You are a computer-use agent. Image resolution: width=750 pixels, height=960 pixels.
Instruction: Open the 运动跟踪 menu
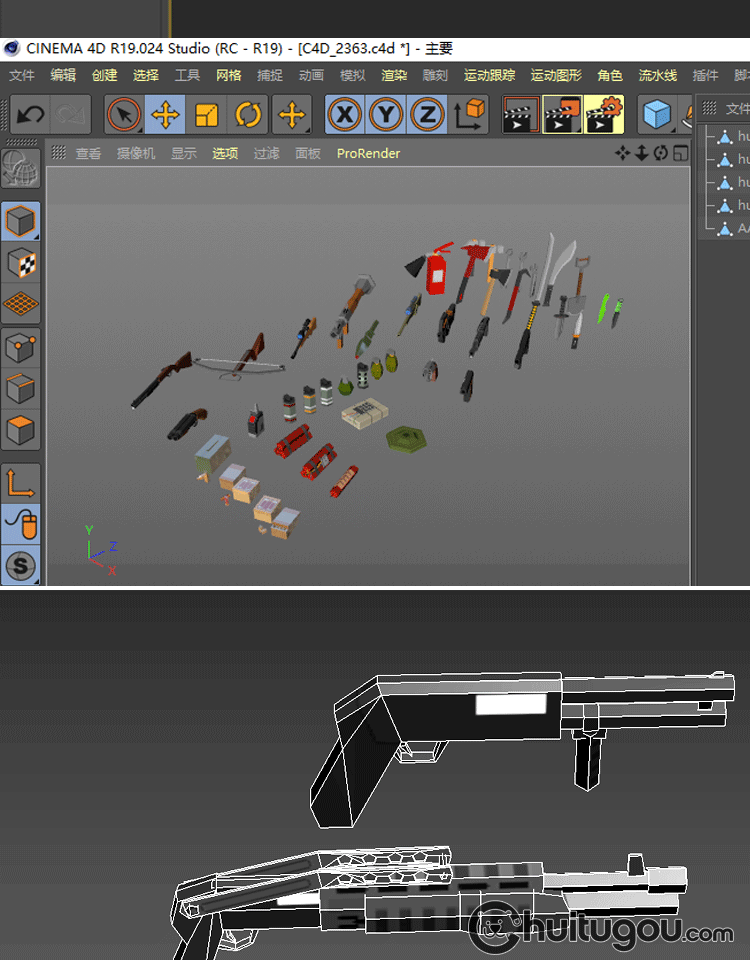(x=489, y=75)
